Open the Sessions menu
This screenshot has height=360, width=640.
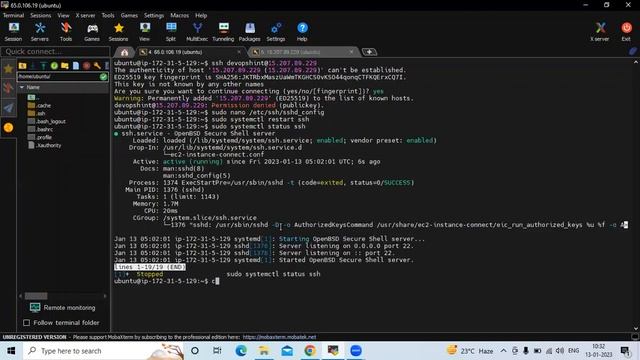(41, 15)
